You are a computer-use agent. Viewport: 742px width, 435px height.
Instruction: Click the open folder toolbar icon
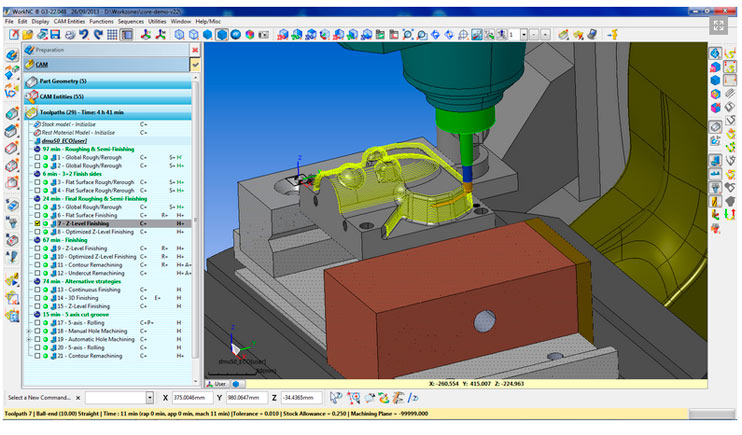click(x=28, y=34)
